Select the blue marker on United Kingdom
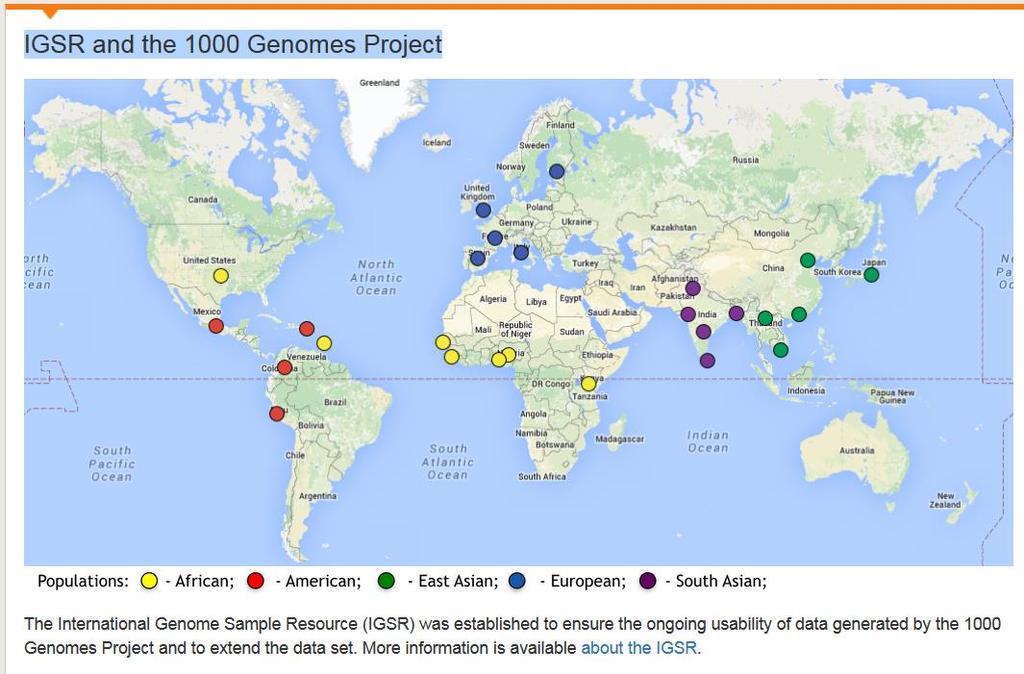This screenshot has width=1024, height=674. pos(483,210)
